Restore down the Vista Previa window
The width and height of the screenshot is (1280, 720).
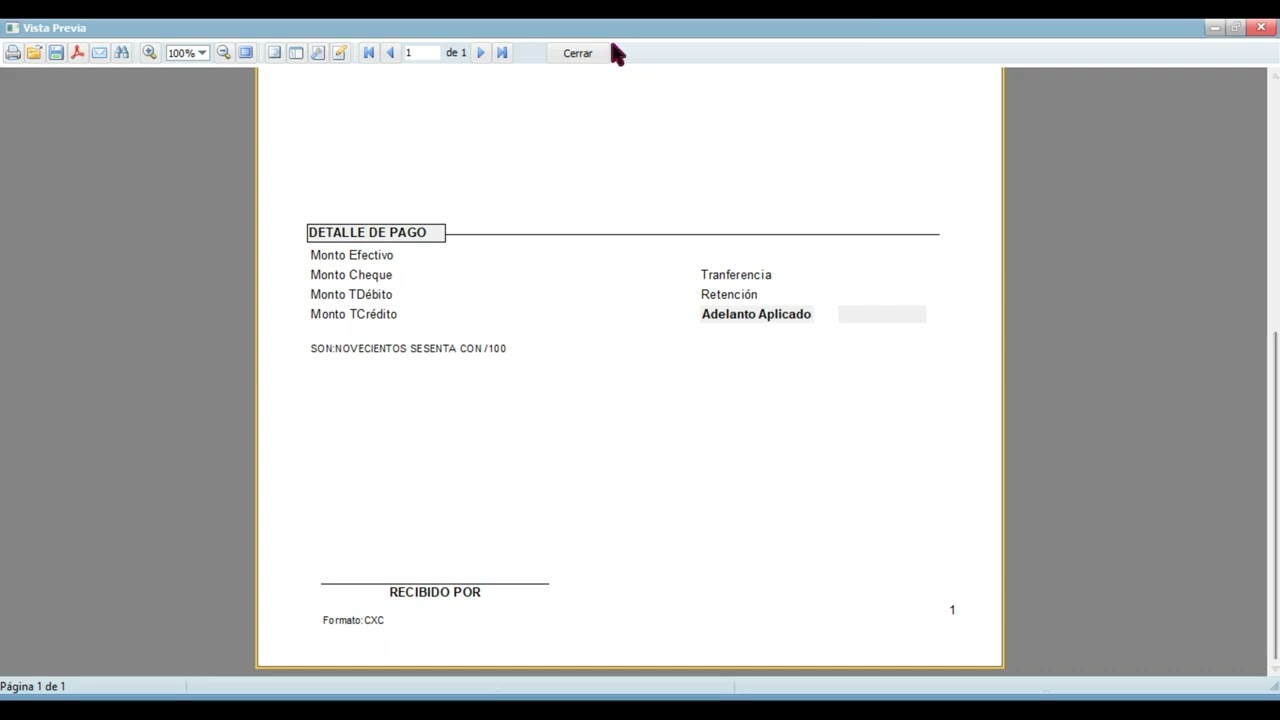(x=1236, y=27)
